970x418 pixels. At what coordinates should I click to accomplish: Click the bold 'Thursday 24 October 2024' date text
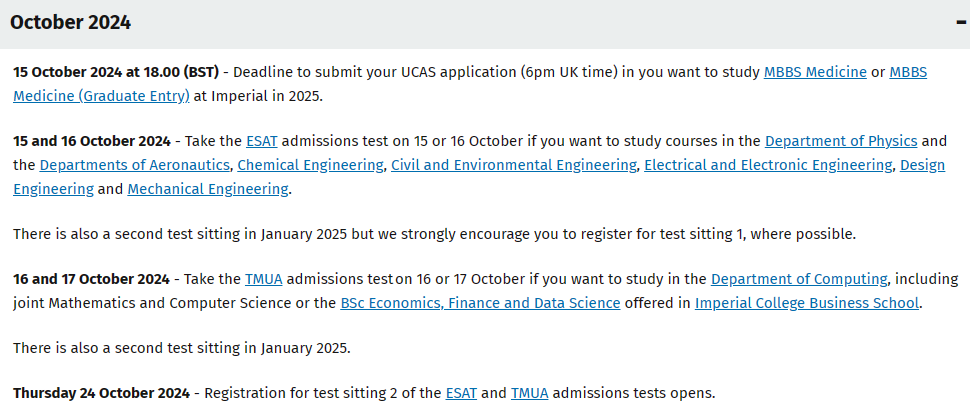pyautogui.click(x=101, y=393)
